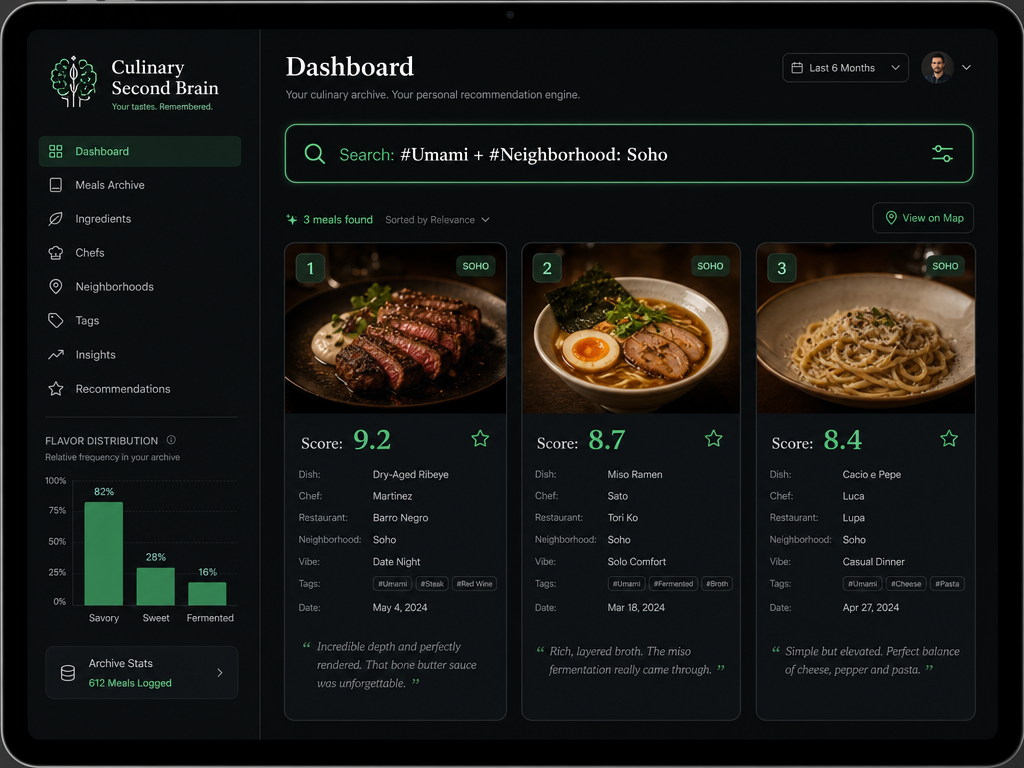Click the Savory bar in flavor chart
The image size is (1024, 768).
pyautogui.click(x=104, y=553)
